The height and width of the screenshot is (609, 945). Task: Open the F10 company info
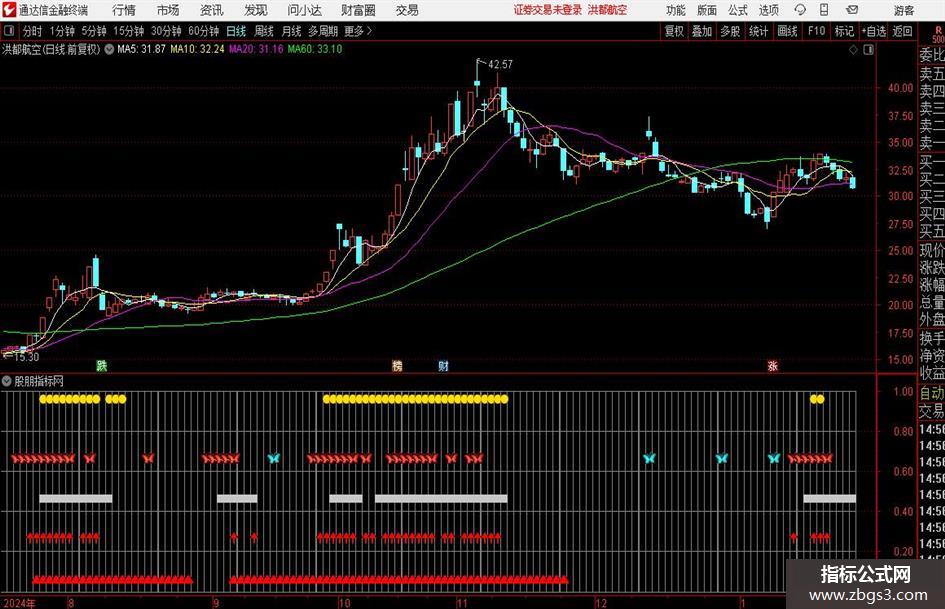click(x=817, y=31)
